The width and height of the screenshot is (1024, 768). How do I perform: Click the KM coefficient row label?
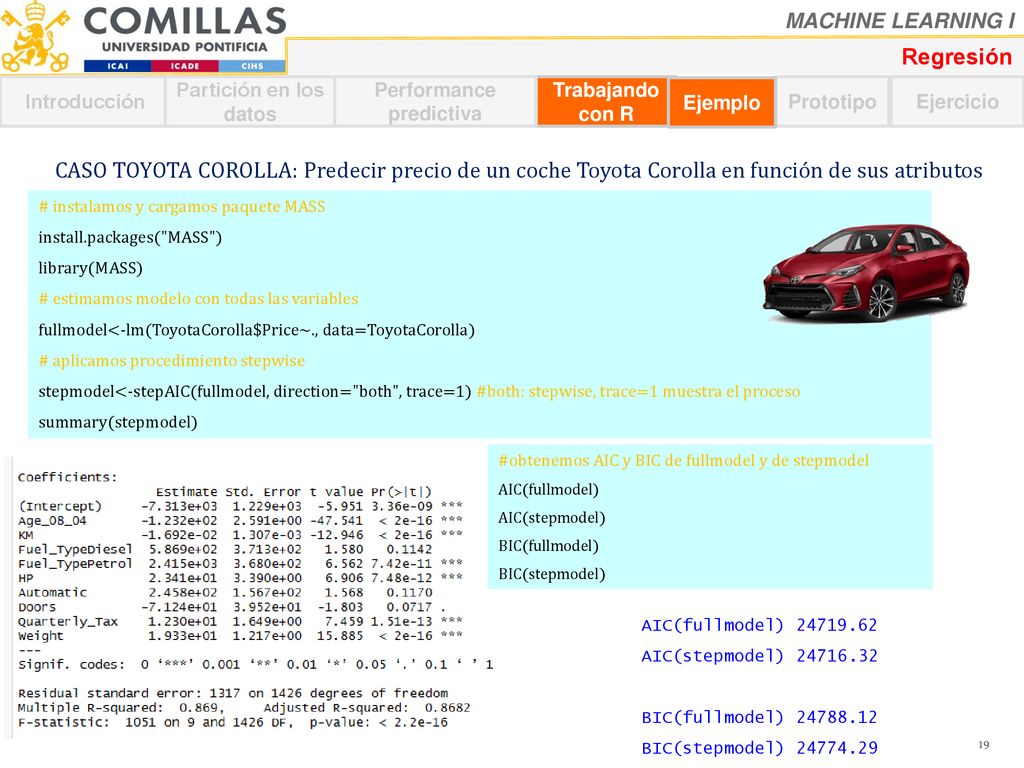coord(25,535)
